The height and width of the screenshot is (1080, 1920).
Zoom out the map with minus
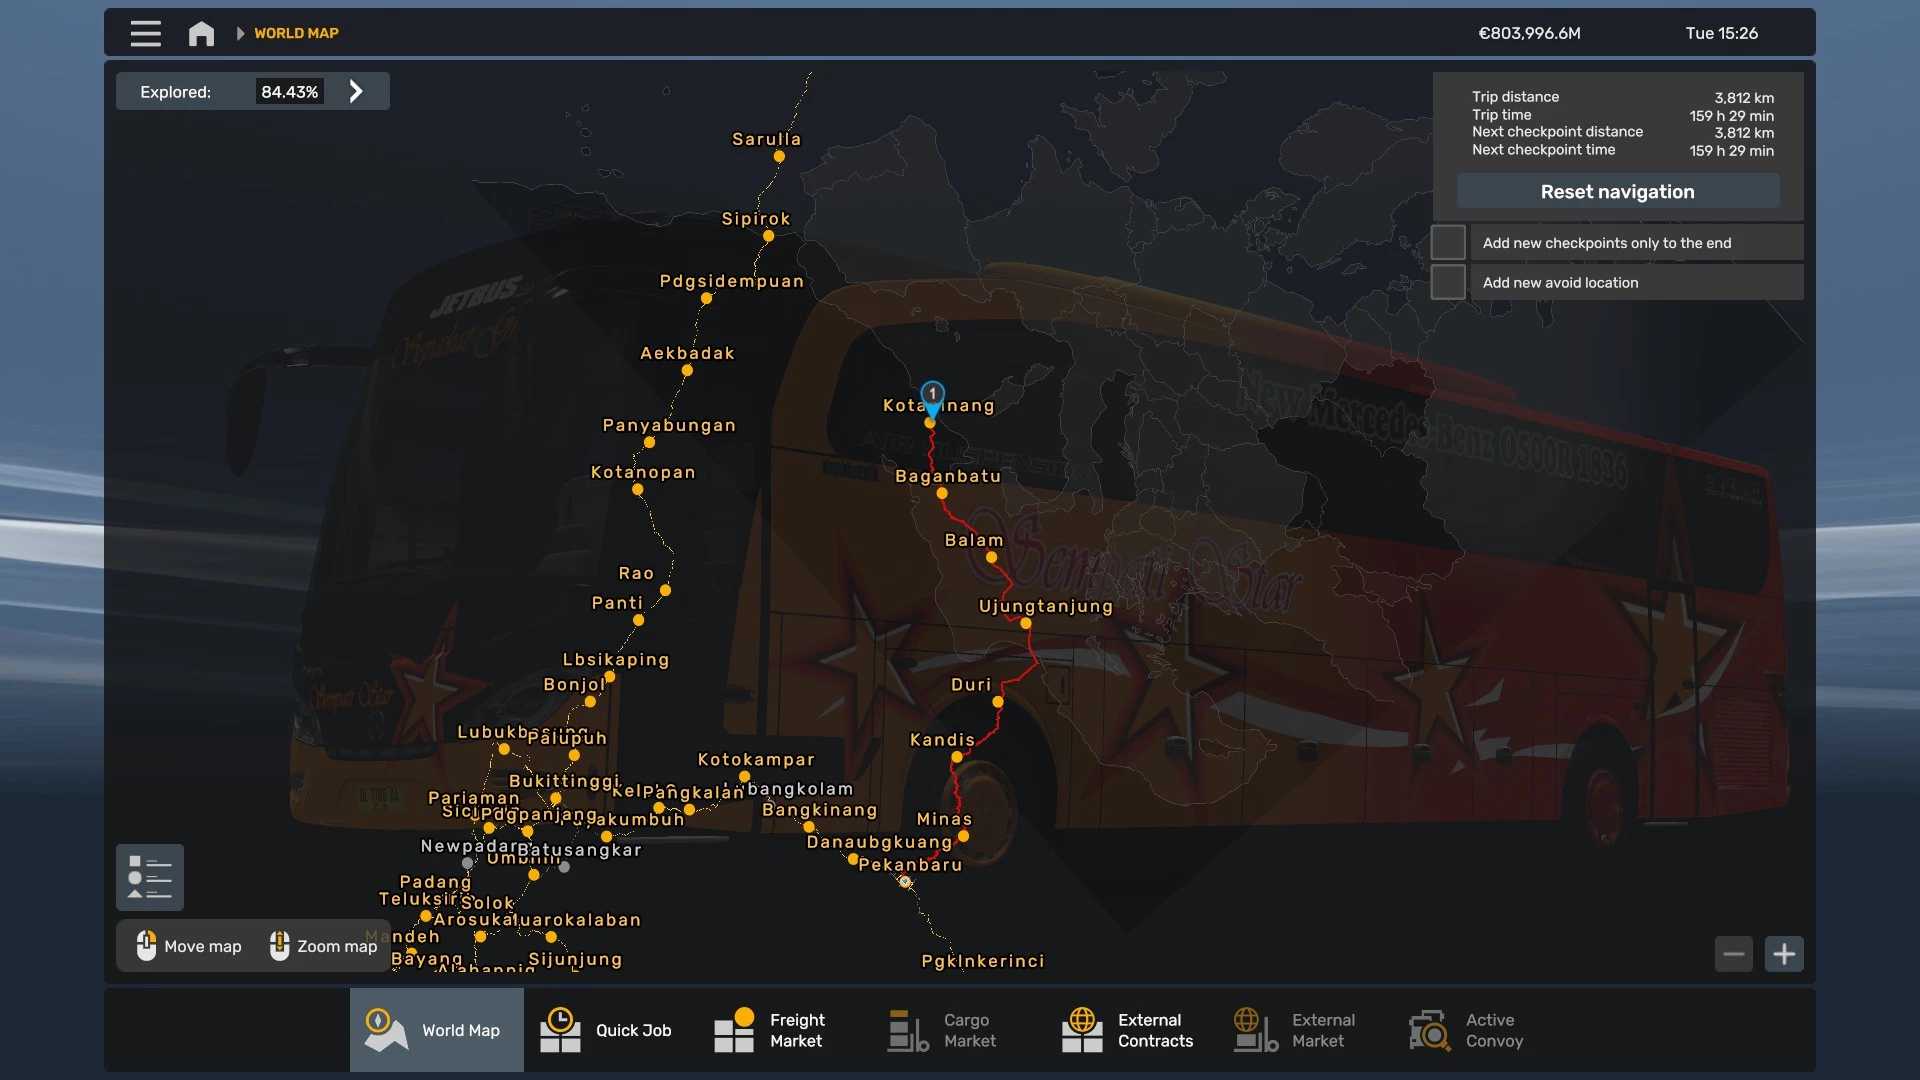click(1733, 954)
